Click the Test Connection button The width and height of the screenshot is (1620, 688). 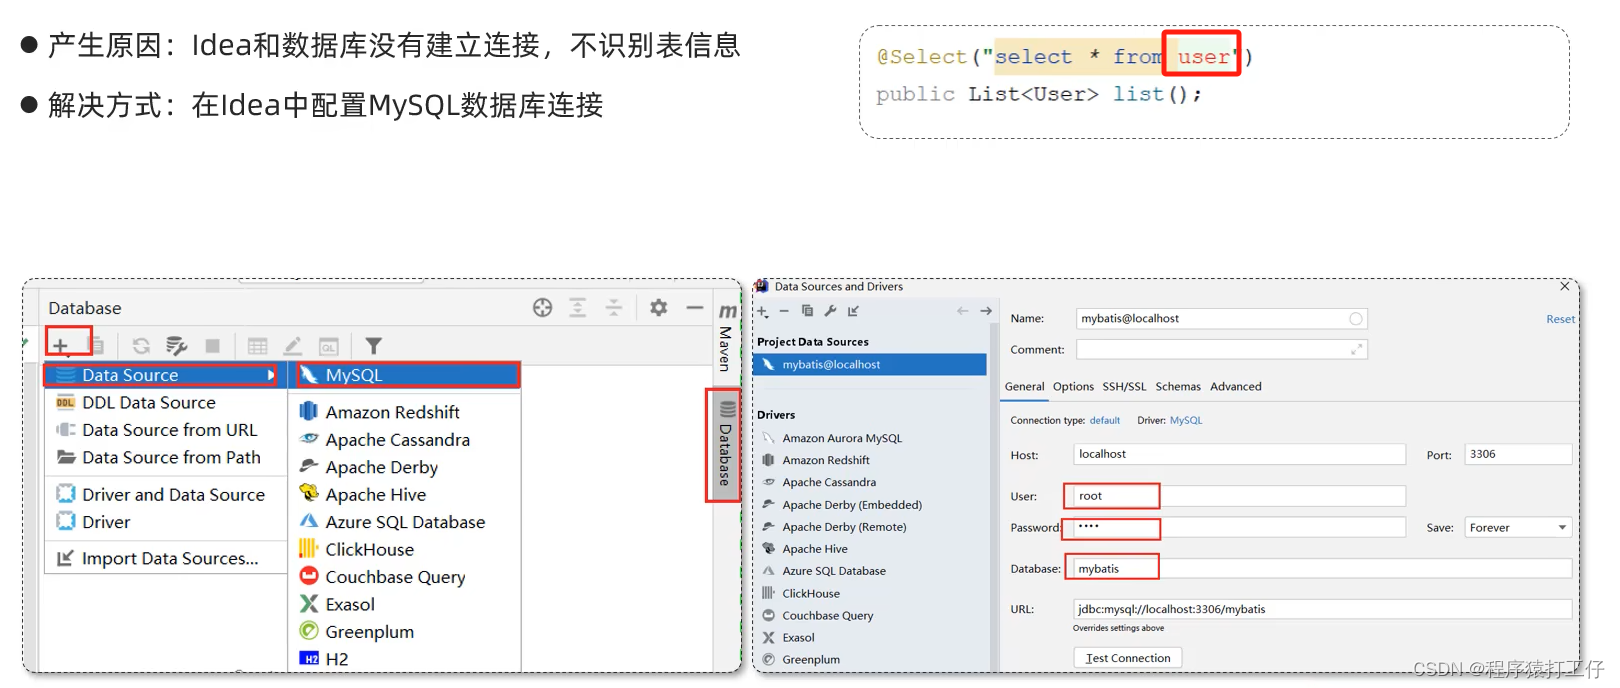pos(1128,658)
